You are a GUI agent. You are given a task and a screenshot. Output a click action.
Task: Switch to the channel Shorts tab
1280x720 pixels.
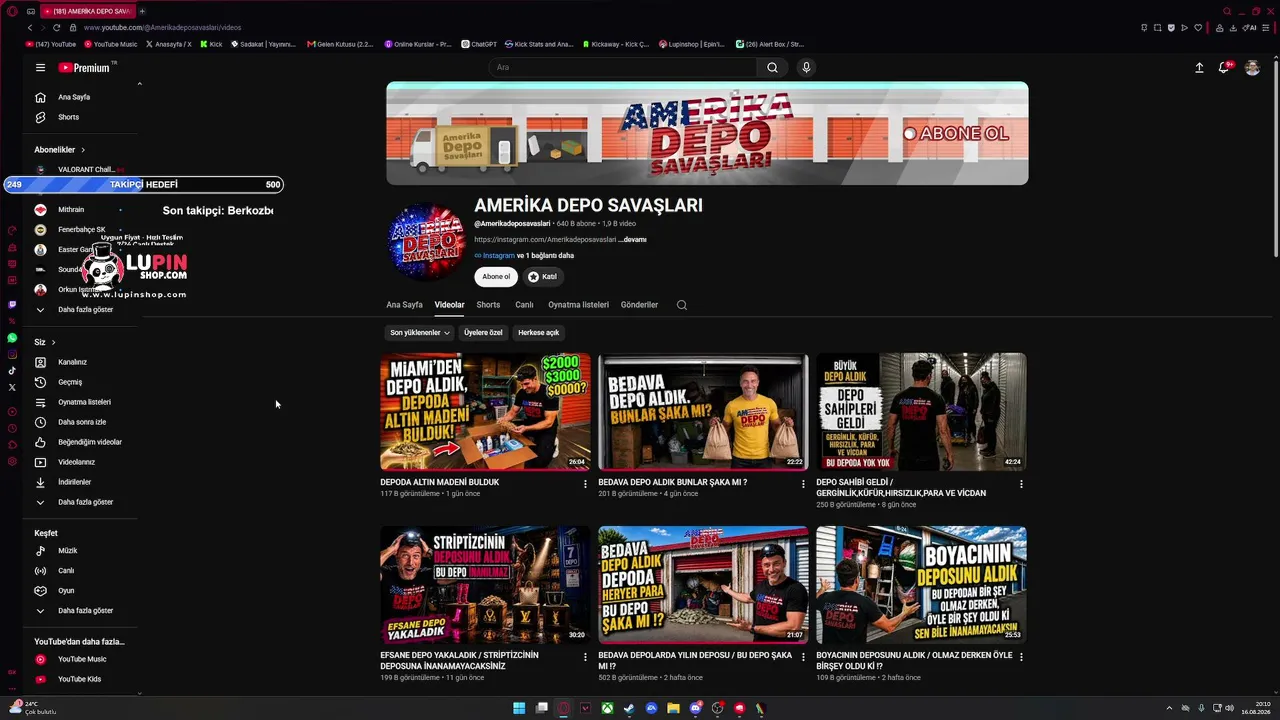(x=488, y=305)
